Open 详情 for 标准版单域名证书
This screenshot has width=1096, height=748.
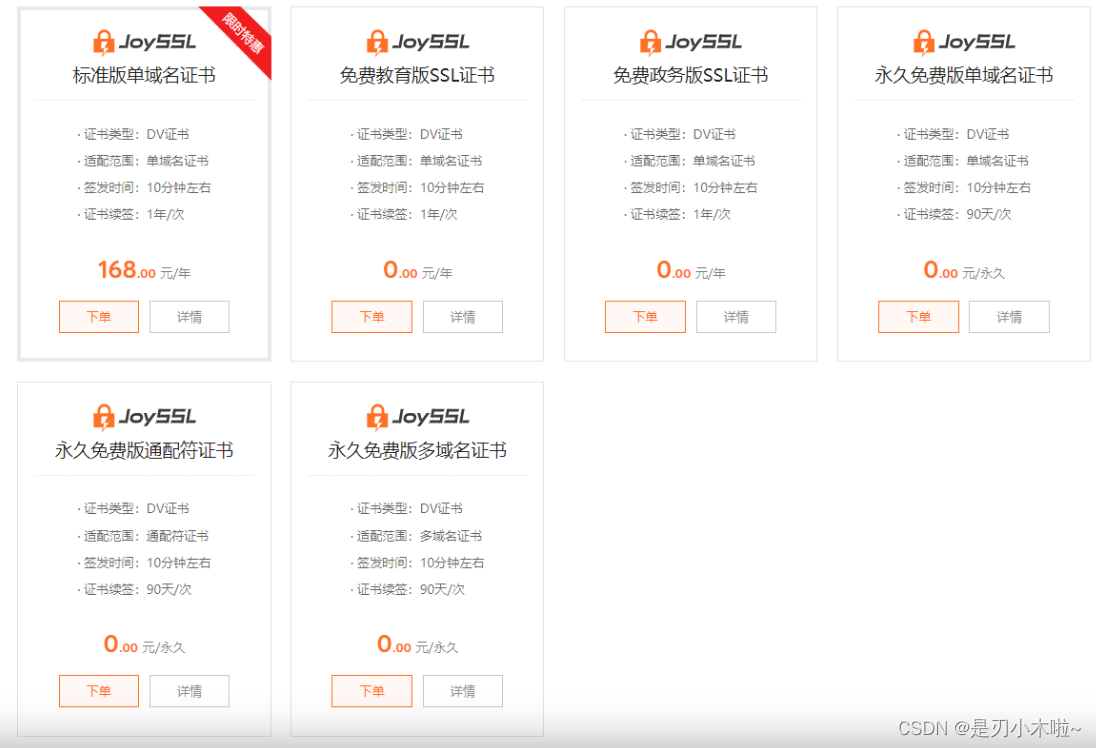(189, 317)
